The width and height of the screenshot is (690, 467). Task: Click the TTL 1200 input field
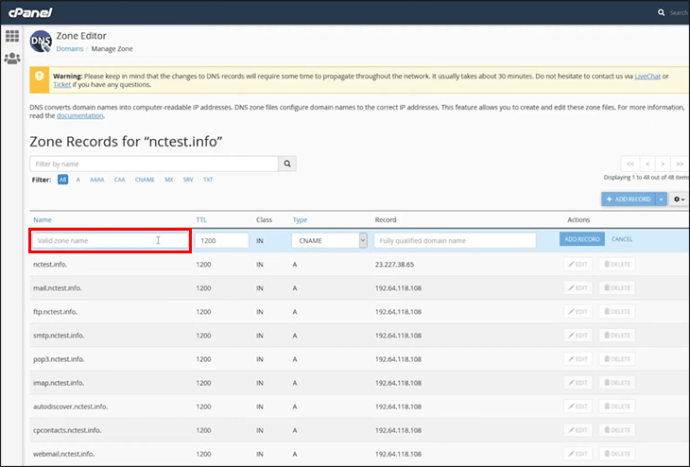pos(222,241)
